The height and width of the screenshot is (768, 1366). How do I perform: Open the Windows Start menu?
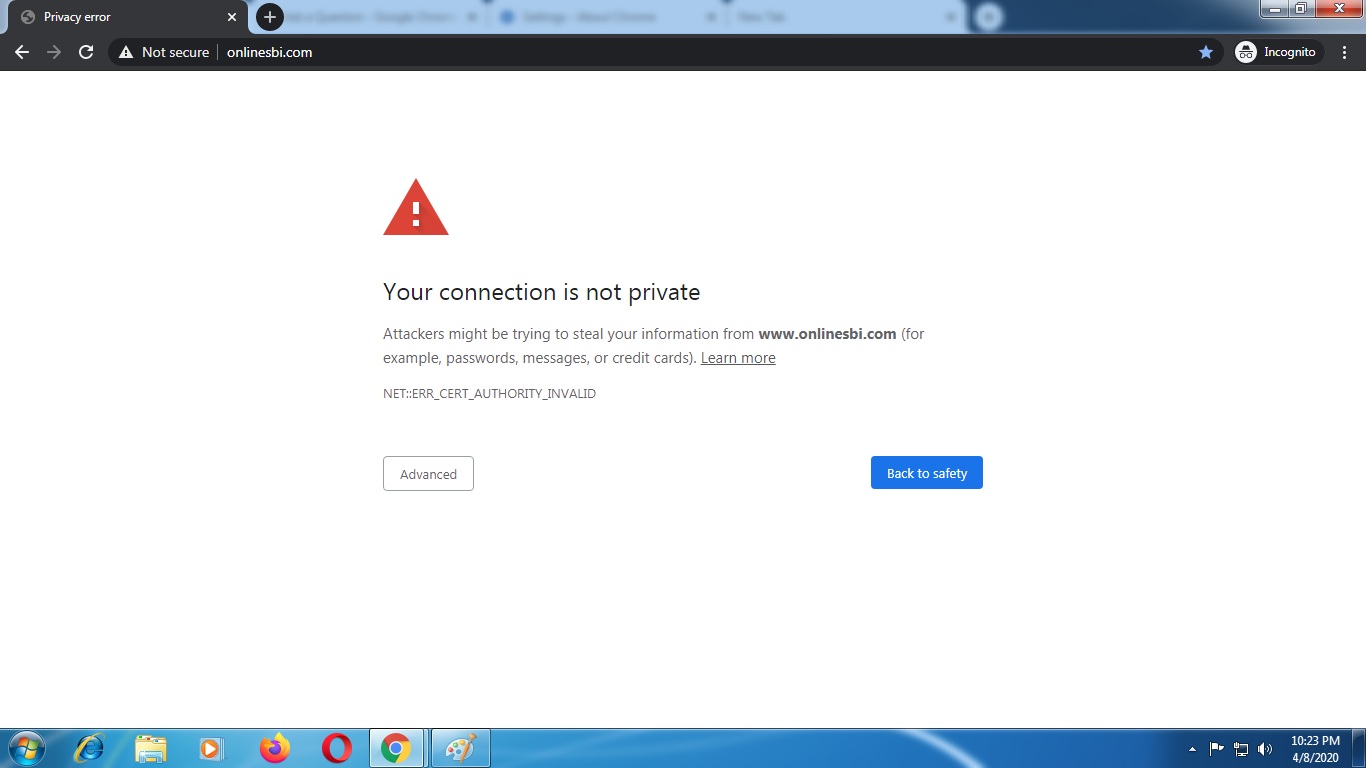[x=25, y=748]
